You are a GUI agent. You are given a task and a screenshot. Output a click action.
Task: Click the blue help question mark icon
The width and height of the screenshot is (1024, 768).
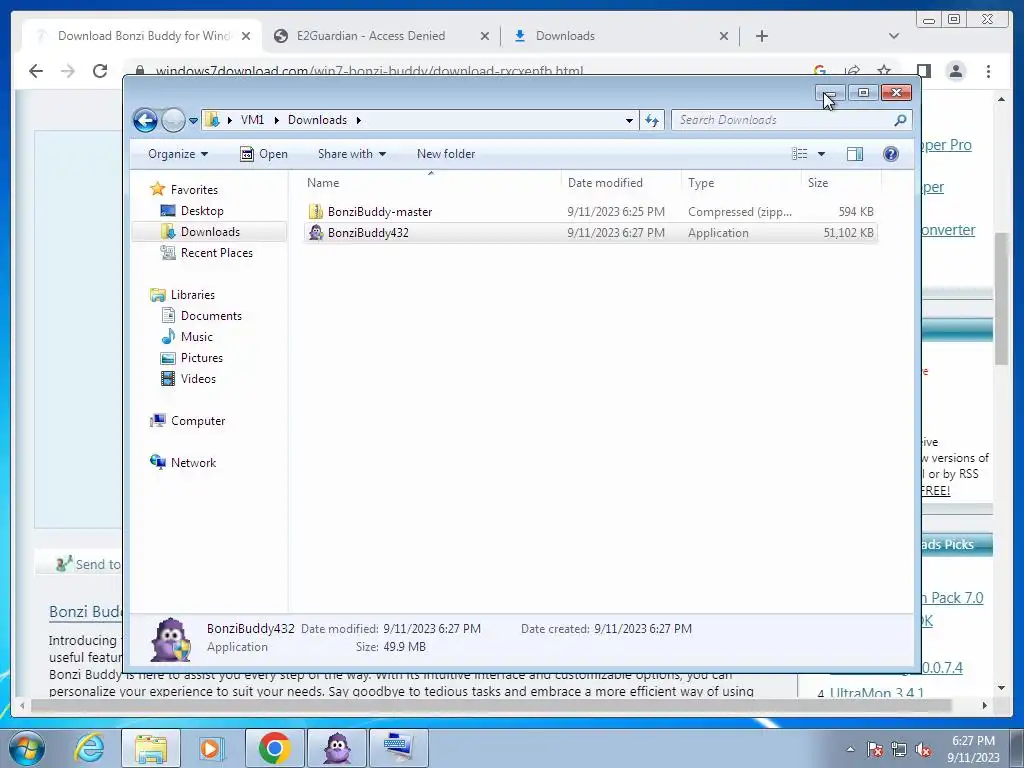[890, 154]
